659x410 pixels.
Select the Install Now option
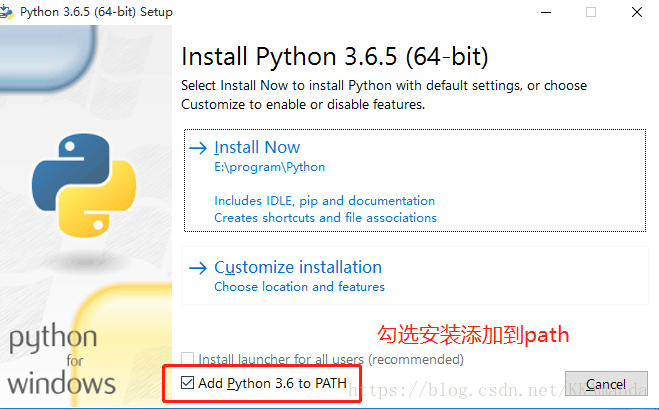(x=415, y=180)
